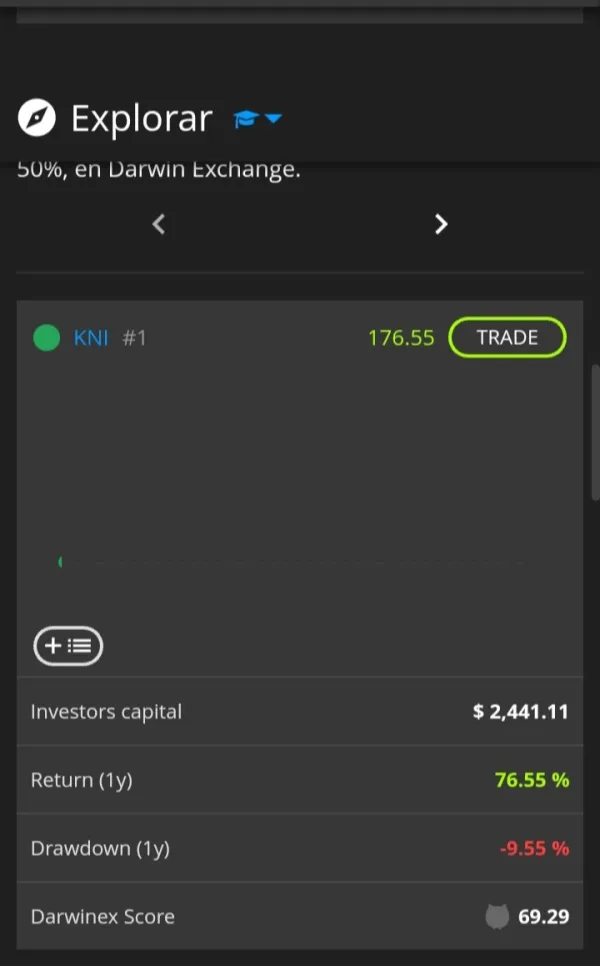Click the Explorar compass icon
The width and height of the screenshot is (600, 966).
click(x=37, y=119)
